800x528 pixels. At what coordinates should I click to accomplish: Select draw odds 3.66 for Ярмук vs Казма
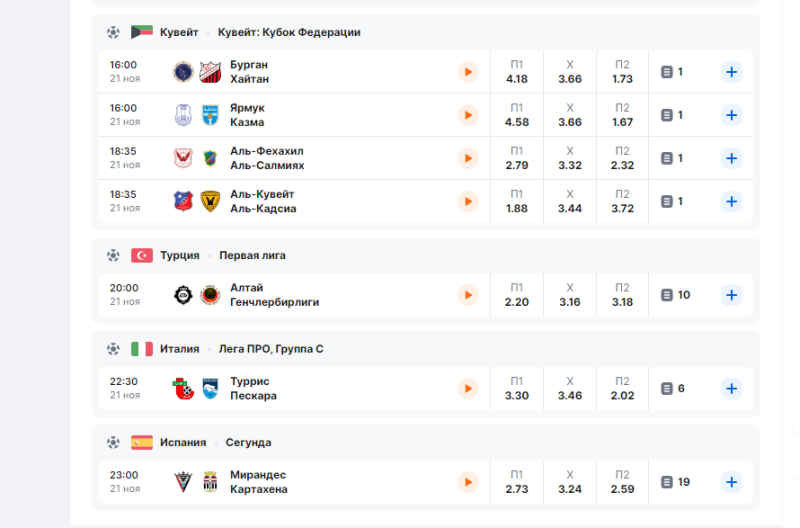(570, 115)
